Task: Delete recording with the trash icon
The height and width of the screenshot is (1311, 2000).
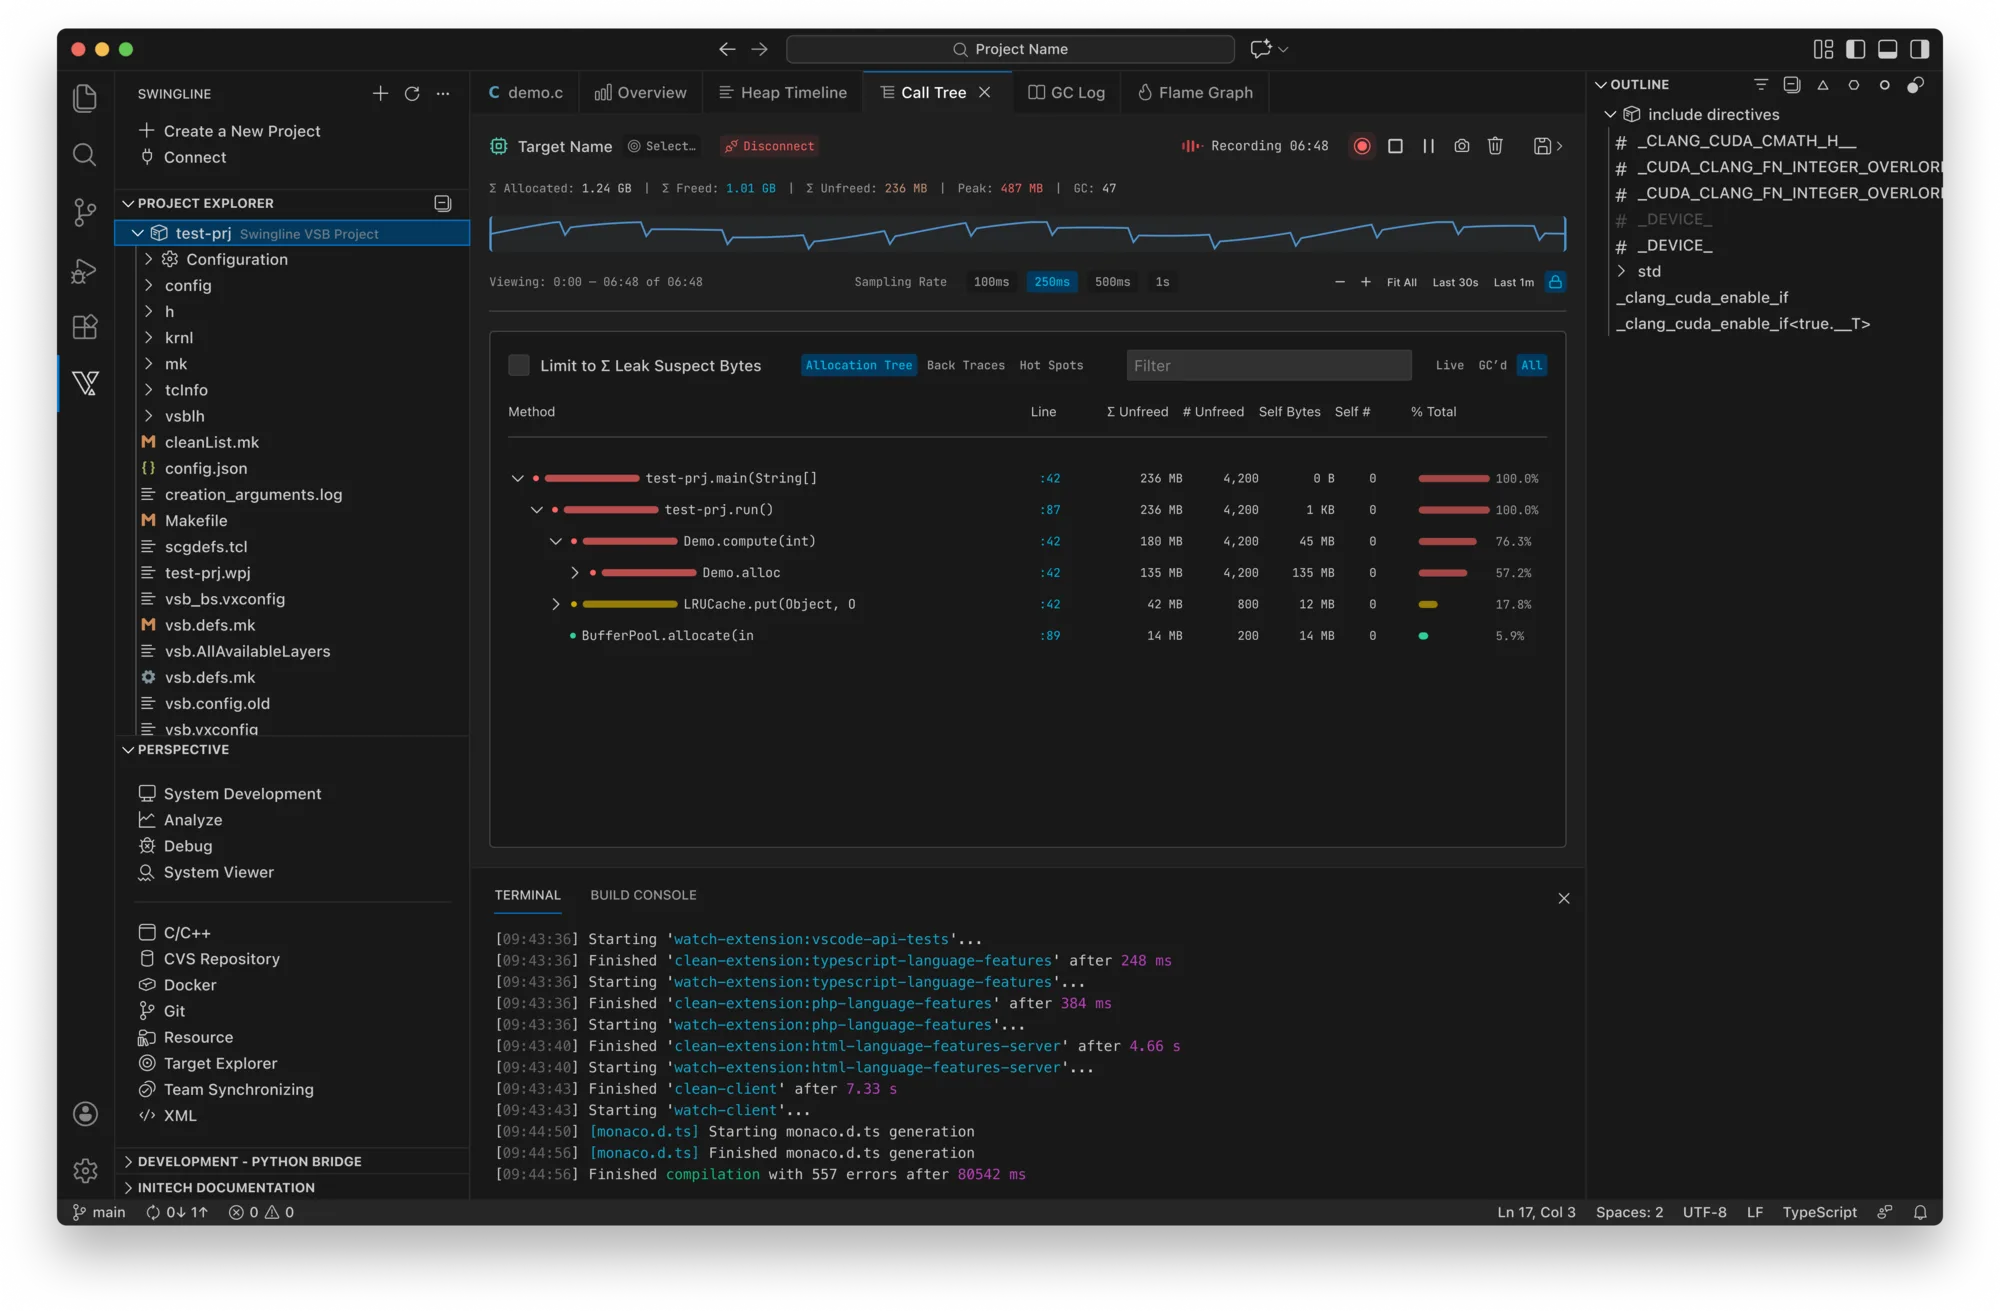Action: 1495,146
